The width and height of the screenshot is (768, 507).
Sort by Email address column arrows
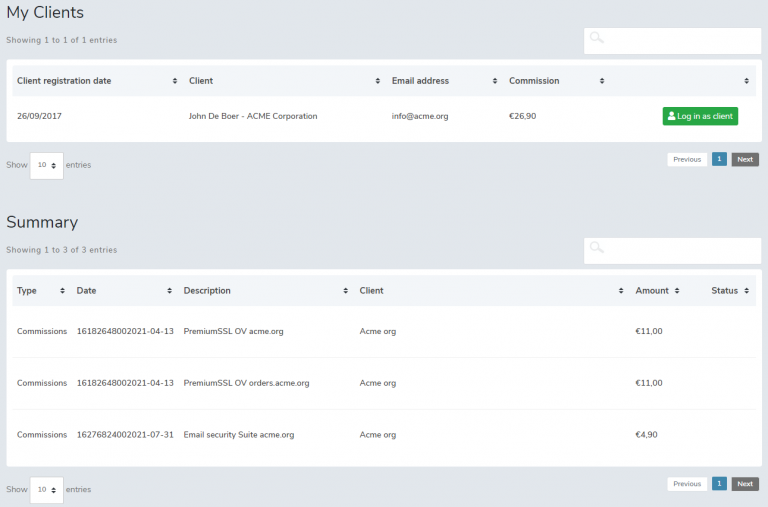coord(495,81)
